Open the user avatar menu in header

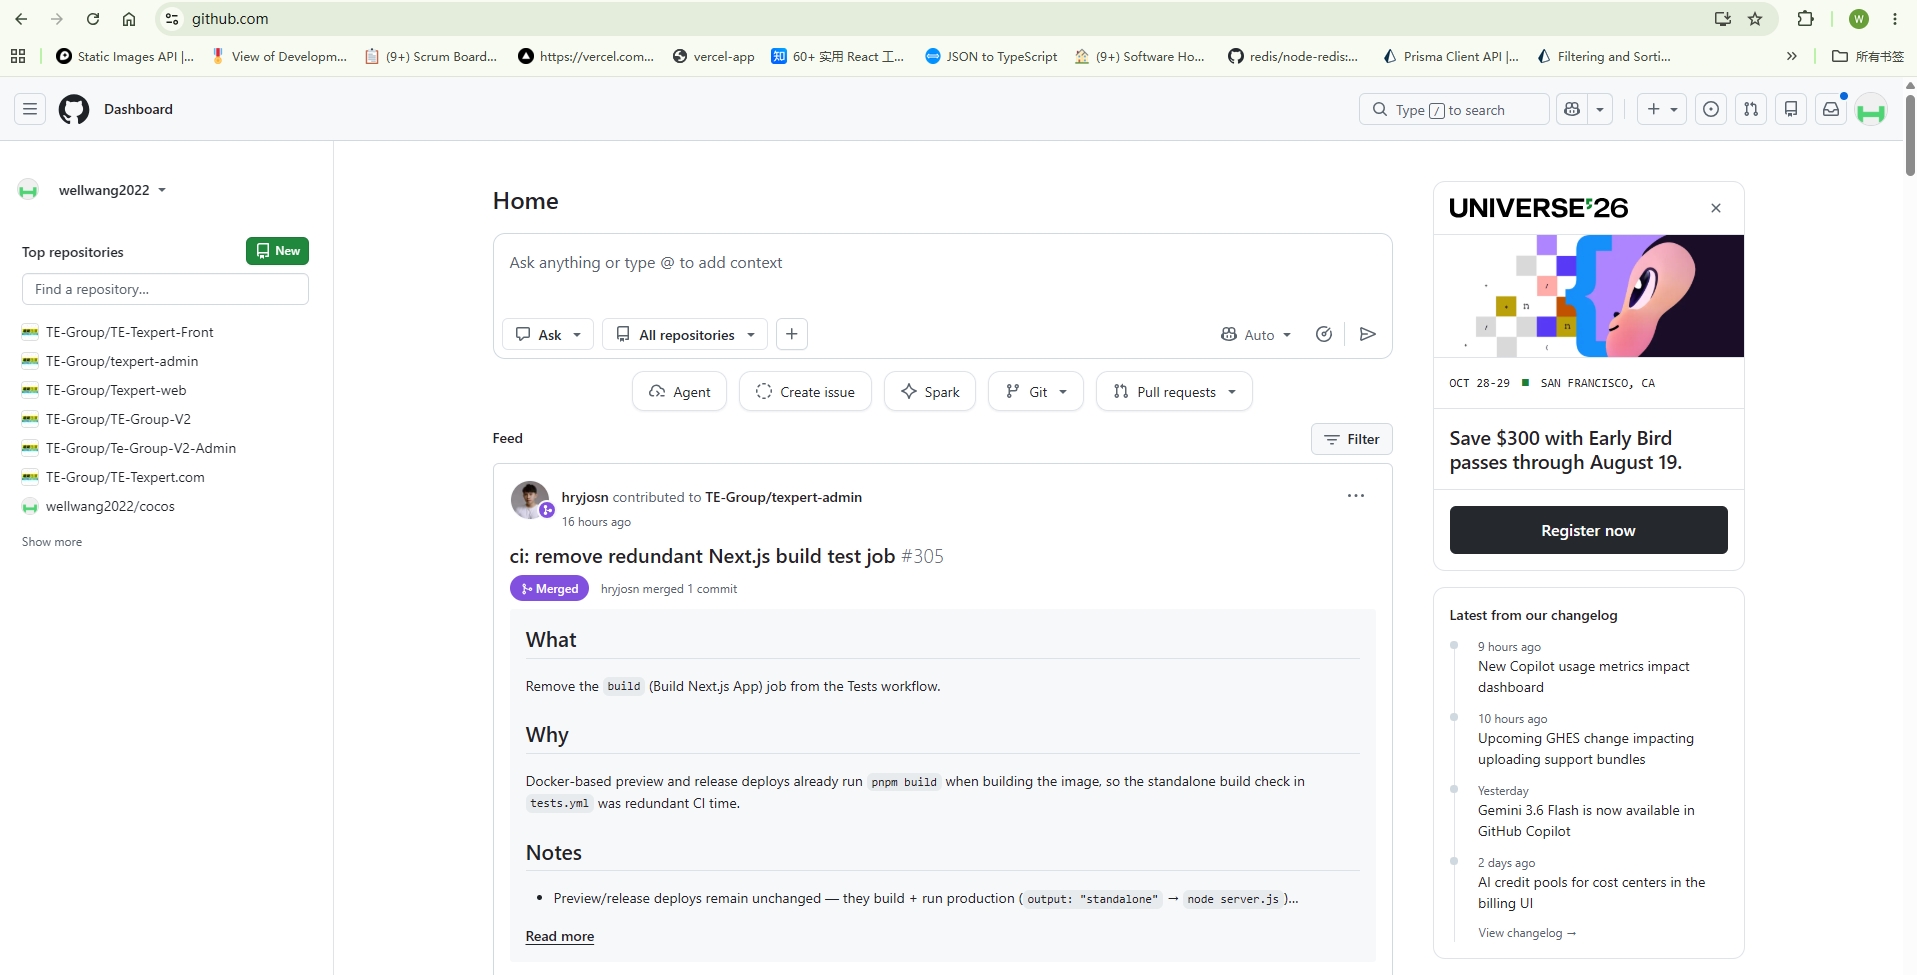point(1871,110)
